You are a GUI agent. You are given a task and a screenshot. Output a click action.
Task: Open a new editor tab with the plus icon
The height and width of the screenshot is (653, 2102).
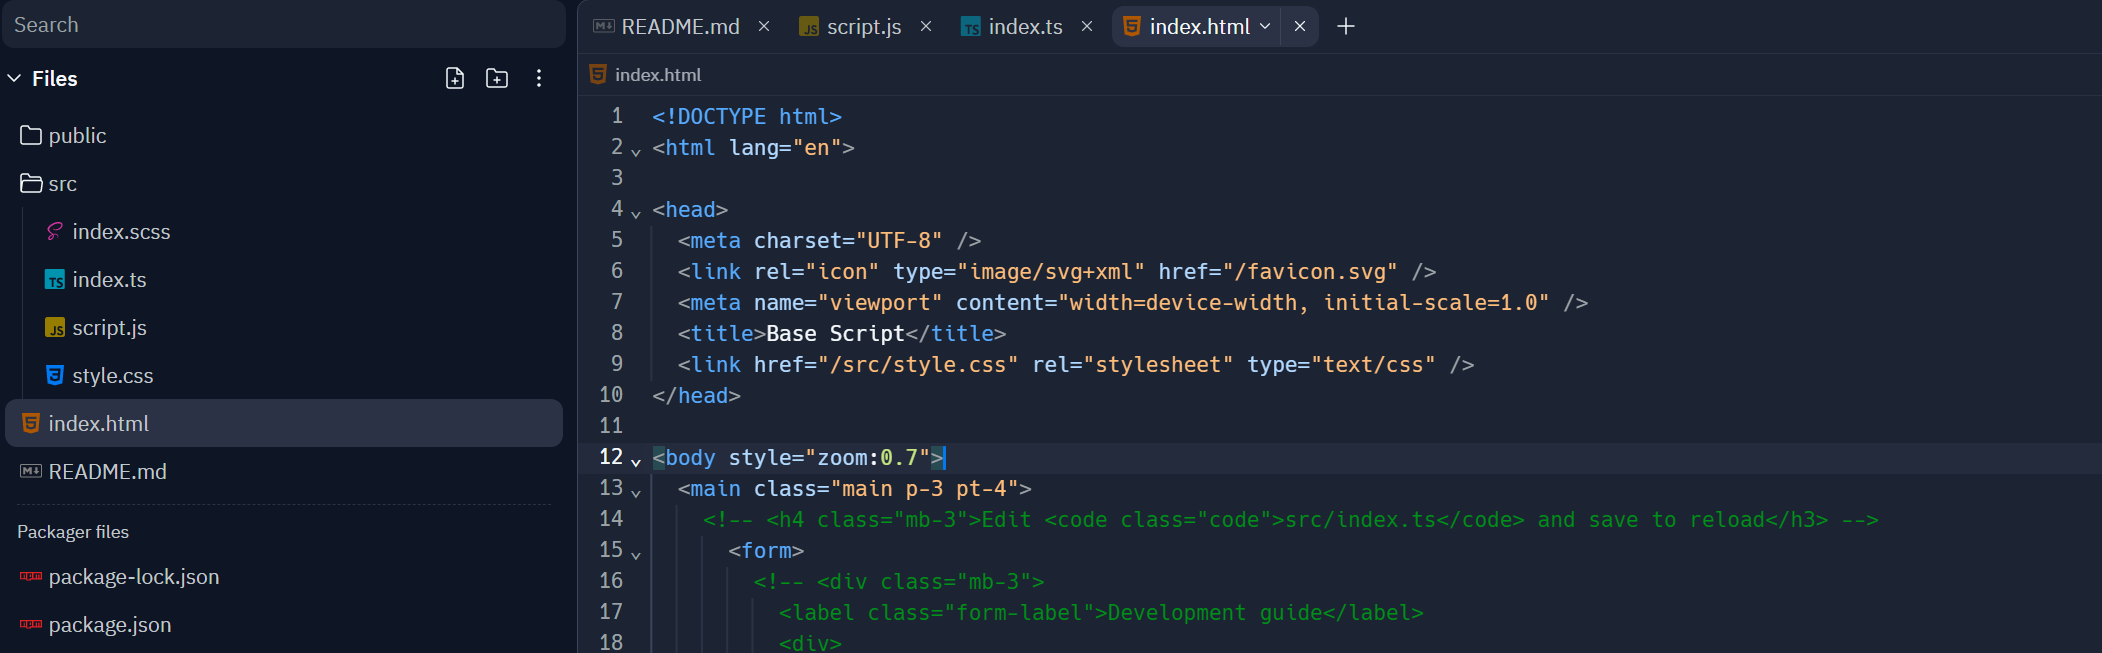tap(1346, 26)
